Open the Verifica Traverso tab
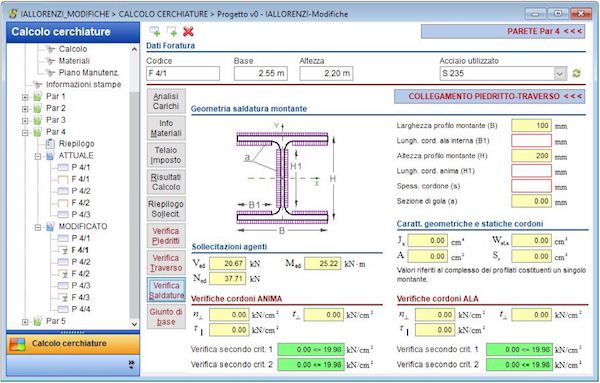This screenshot has width=600, height=383. coord(166,263)
